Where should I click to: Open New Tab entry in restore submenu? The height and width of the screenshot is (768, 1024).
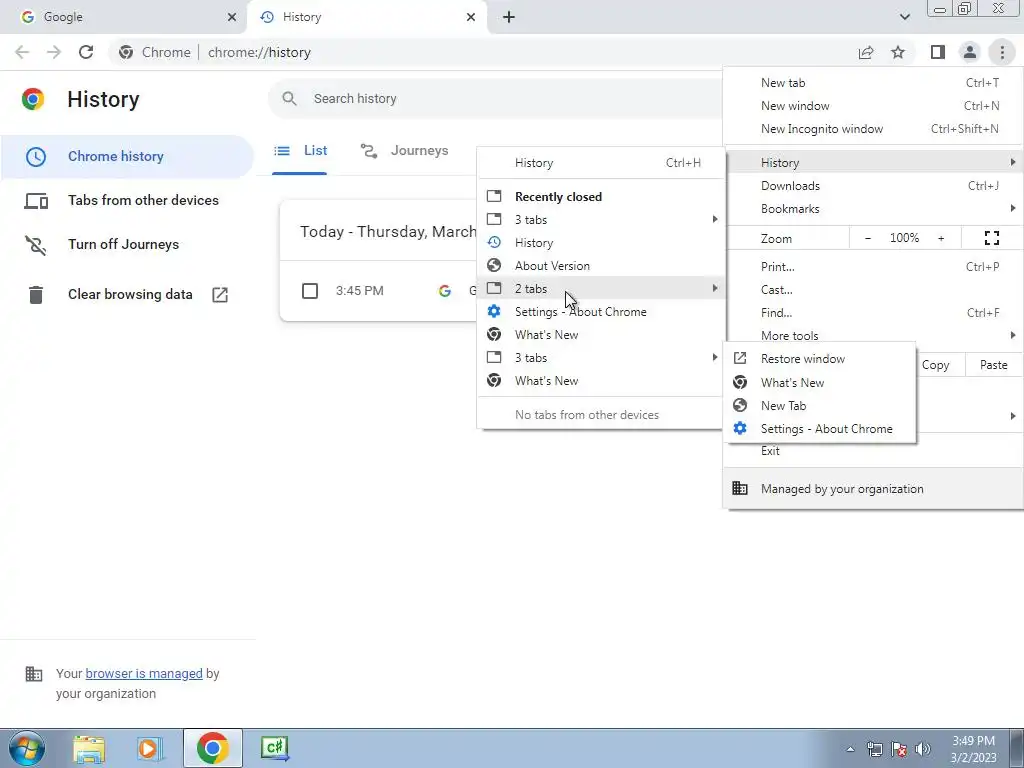click(820, 406)
